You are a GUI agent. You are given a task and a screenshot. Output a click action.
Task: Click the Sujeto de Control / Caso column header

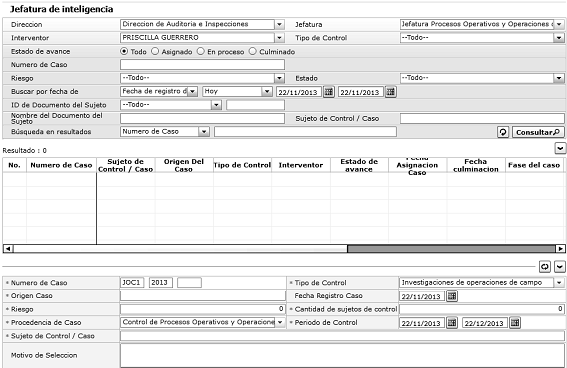pos(125,165)
